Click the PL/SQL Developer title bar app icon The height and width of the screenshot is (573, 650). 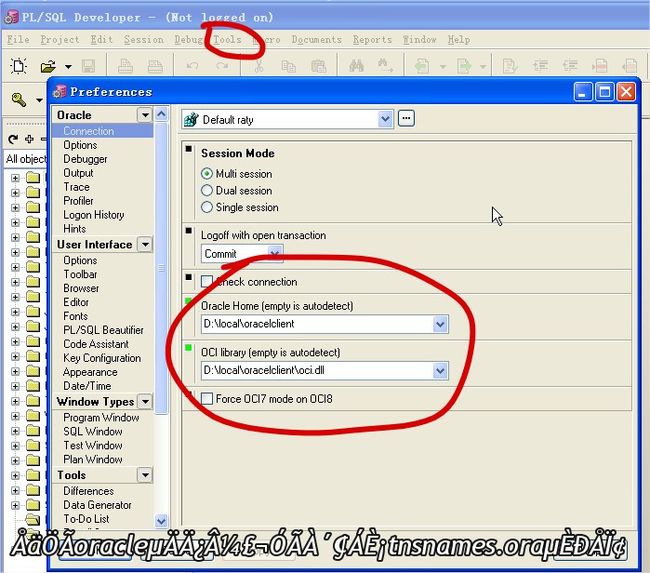11,17
